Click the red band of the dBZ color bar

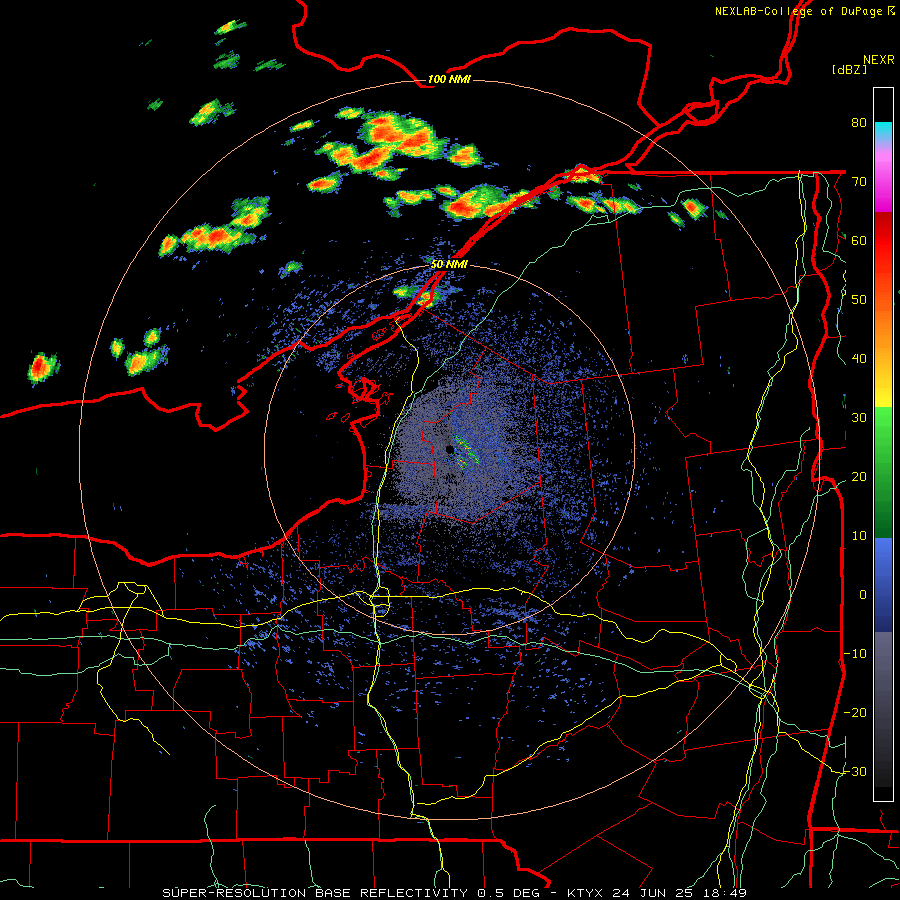pyautogui.click(x=883, y=241)
